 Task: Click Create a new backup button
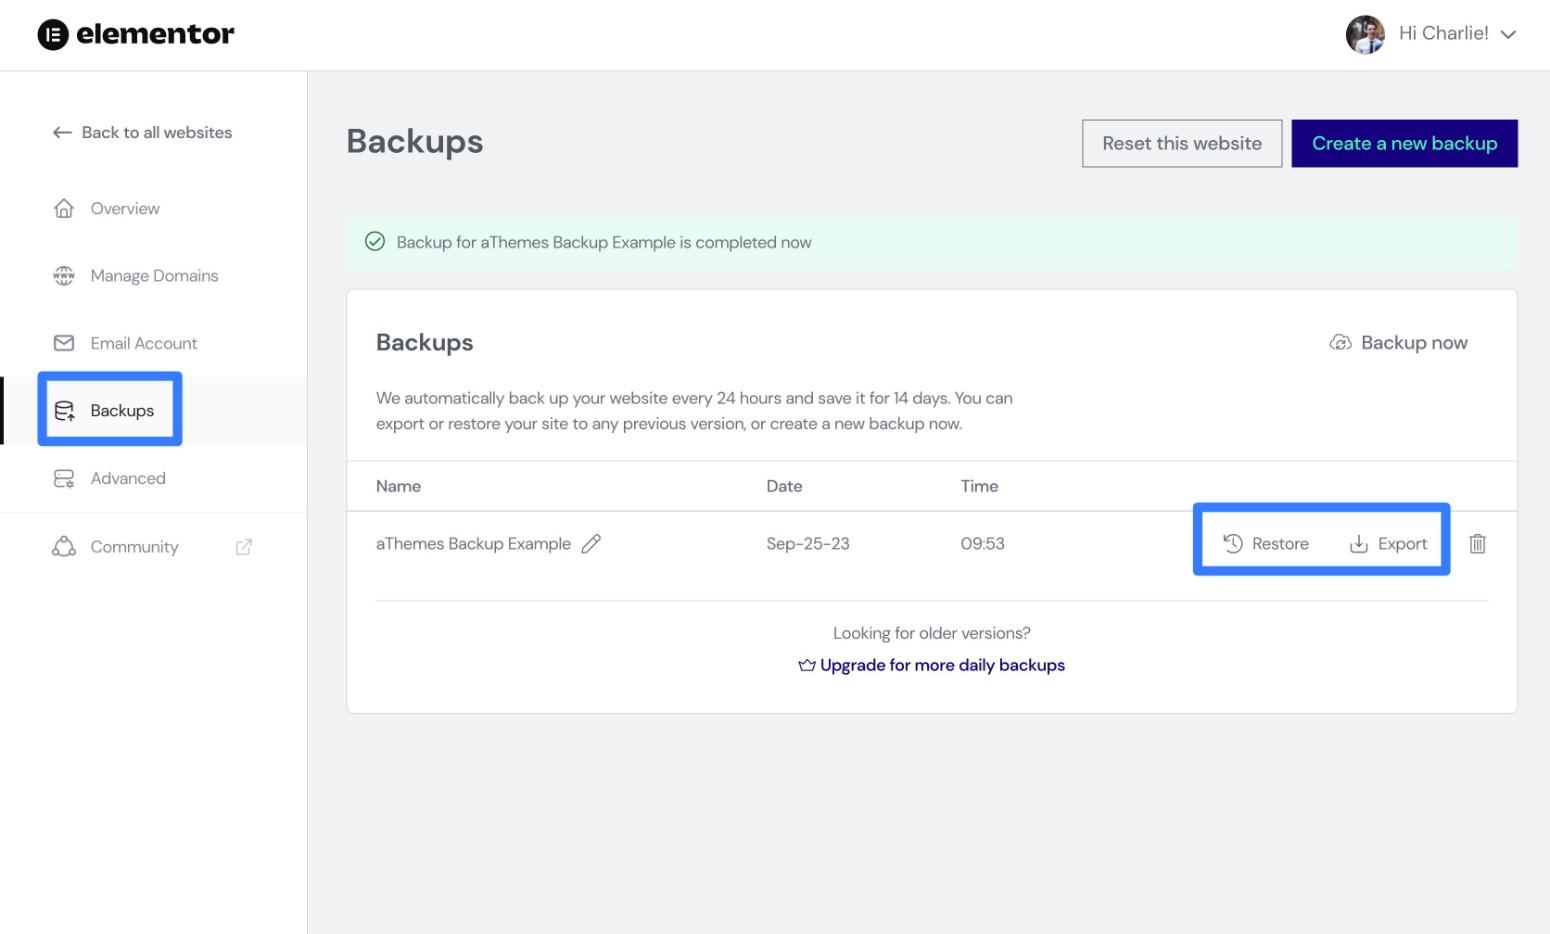pos(1404,143)
